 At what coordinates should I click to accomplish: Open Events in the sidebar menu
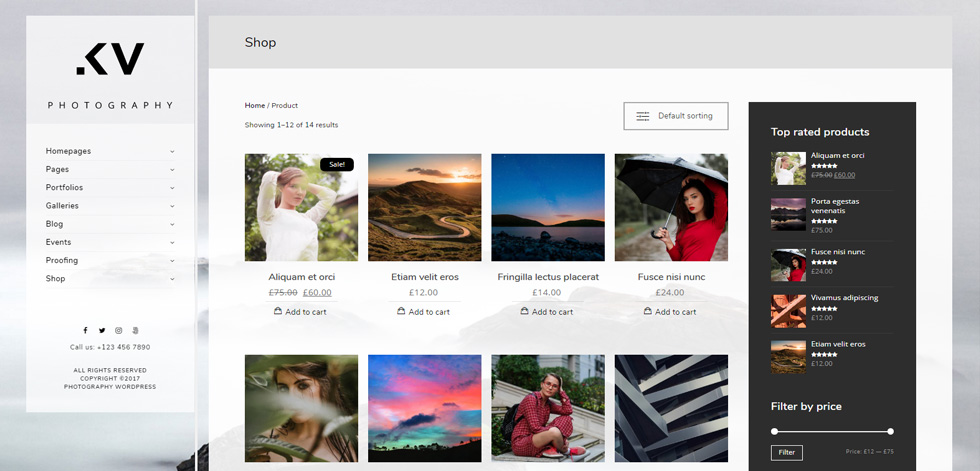(x=59, y=242)
